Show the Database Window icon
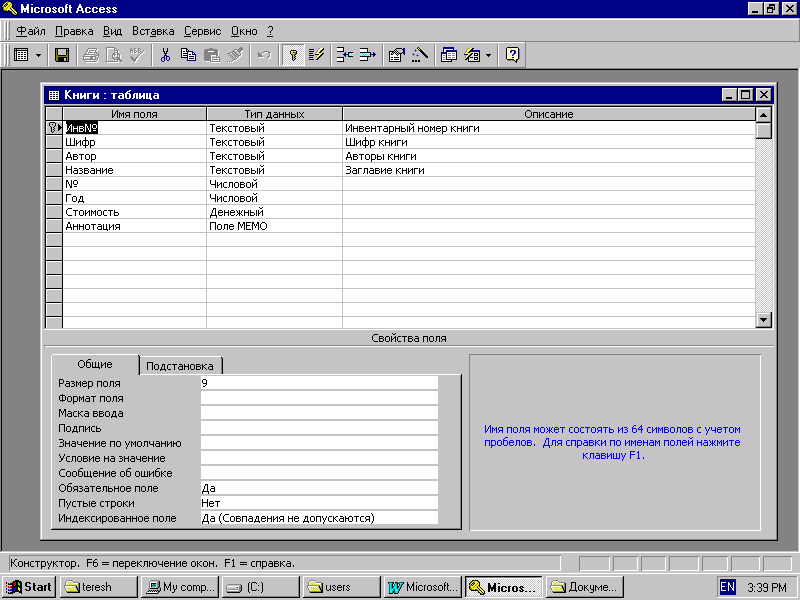Screen dimensions: 800x600 [448, 55]
